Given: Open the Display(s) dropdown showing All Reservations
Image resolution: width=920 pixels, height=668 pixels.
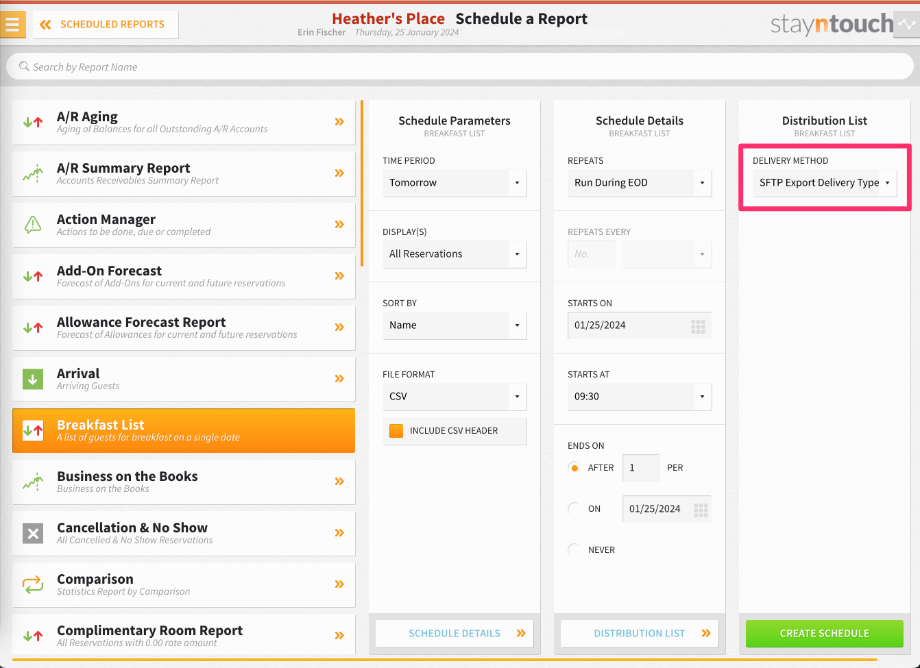Looking at the screenshot, I should [454, 254].
